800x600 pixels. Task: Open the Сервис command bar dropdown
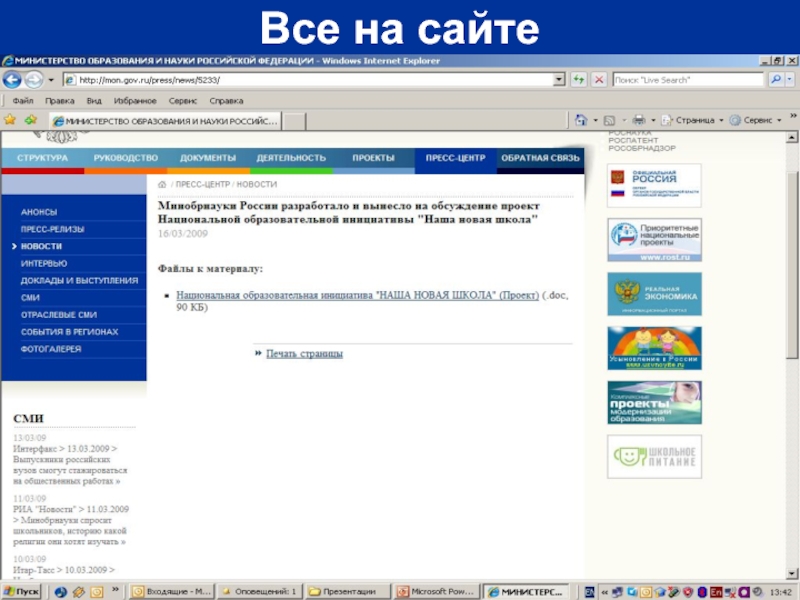[x=756, y=120]
